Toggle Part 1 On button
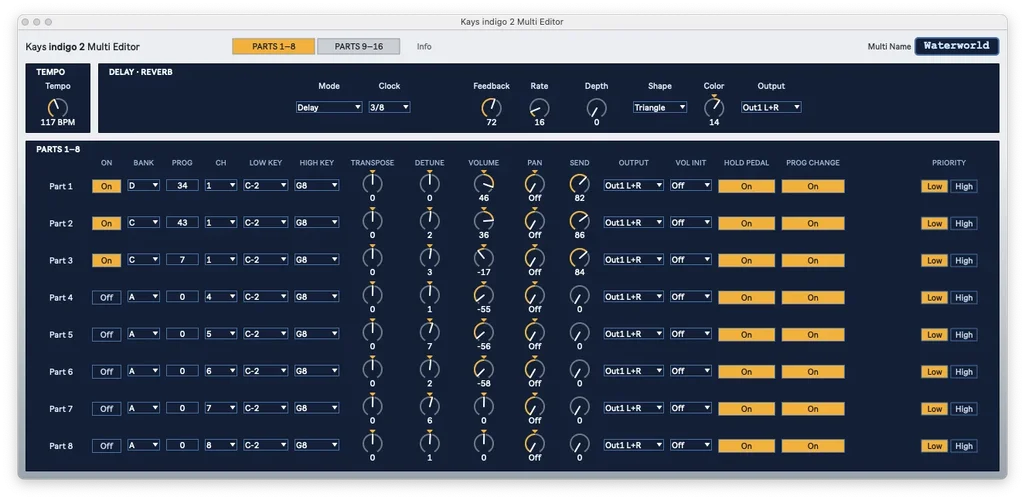The width and height of the screenshot is (1025, 500). point(107,186)
